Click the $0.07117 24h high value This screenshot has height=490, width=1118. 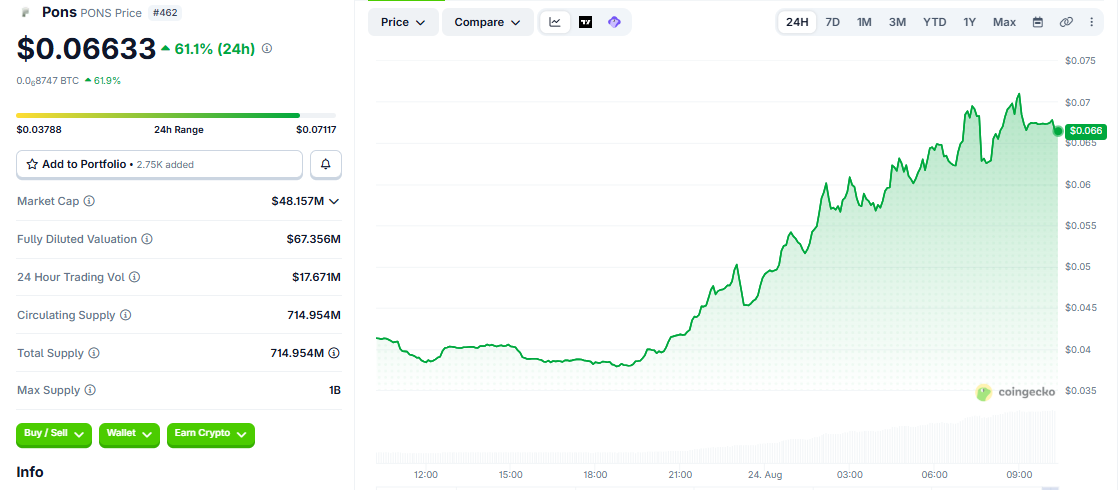(x=317, y=130)
